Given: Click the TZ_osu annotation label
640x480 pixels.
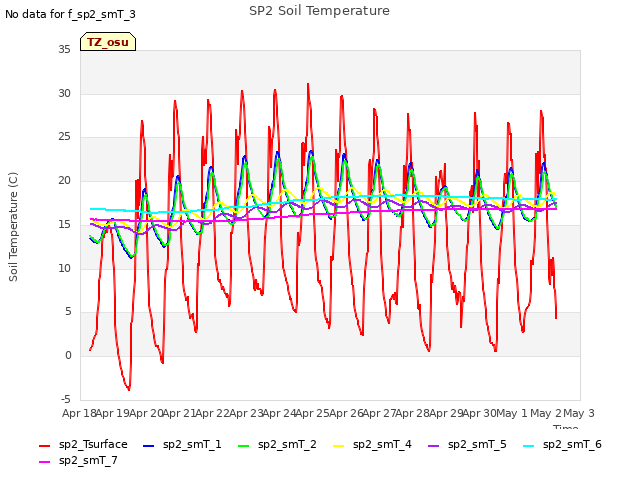Looking at the screenshot, I should tap(108, 42).
